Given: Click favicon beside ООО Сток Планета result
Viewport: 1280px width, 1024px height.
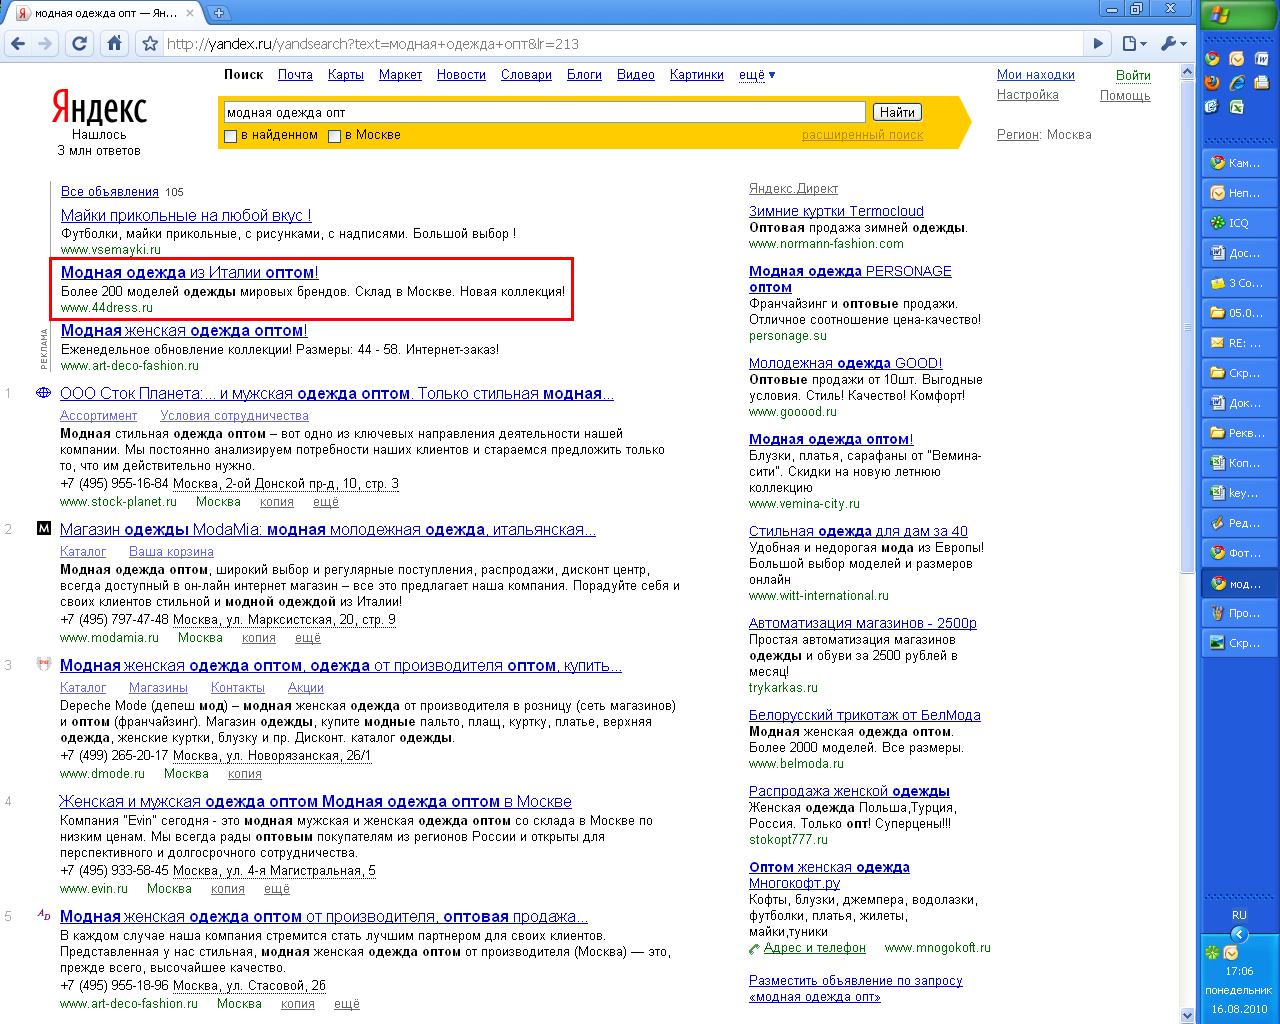Looking at the screenshot, I should point(43,393).
